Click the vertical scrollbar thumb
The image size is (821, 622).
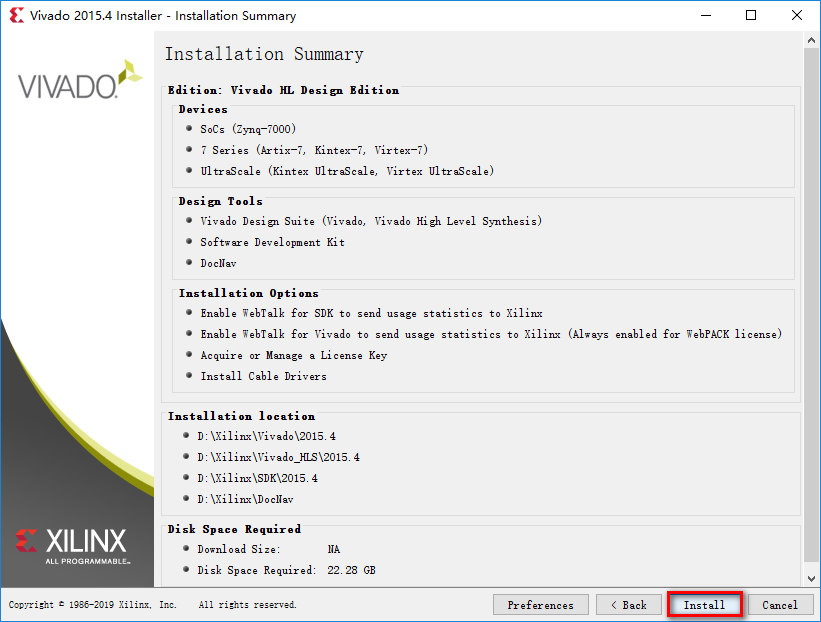tap(811, 304)
